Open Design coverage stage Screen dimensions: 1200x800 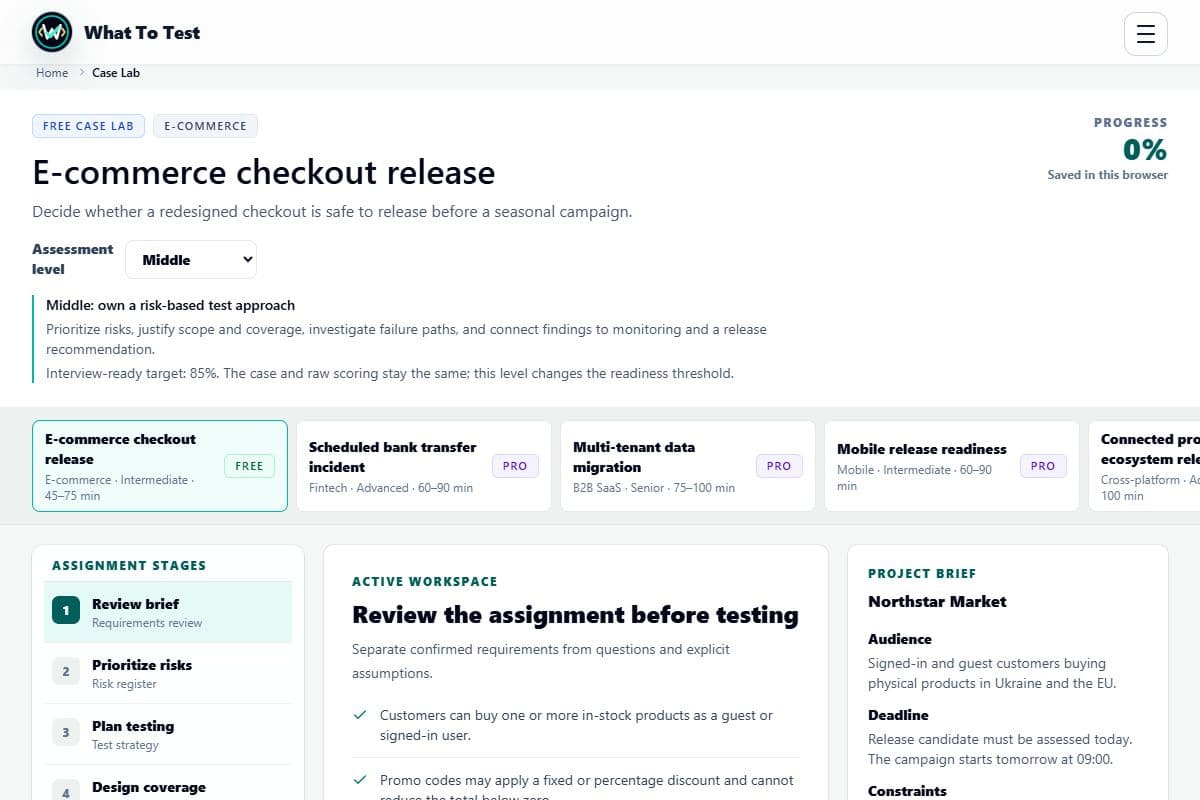pyautogui.click(x=168, y=783)
